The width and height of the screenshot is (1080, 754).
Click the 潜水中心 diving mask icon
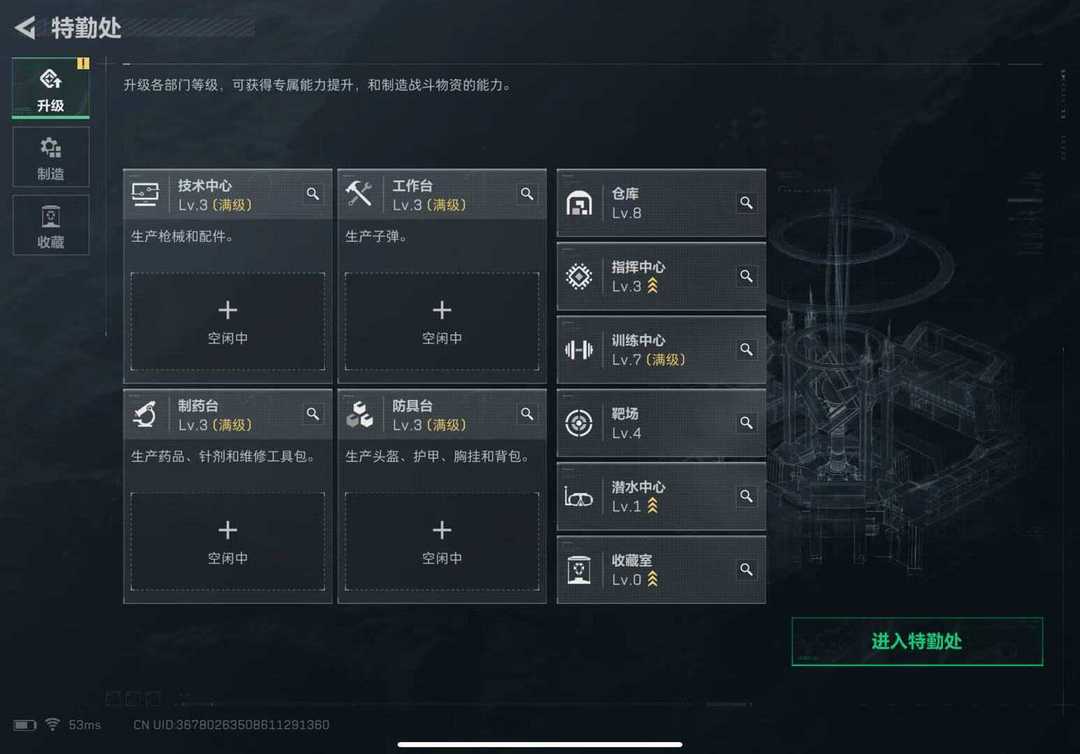tap(579, 496)
